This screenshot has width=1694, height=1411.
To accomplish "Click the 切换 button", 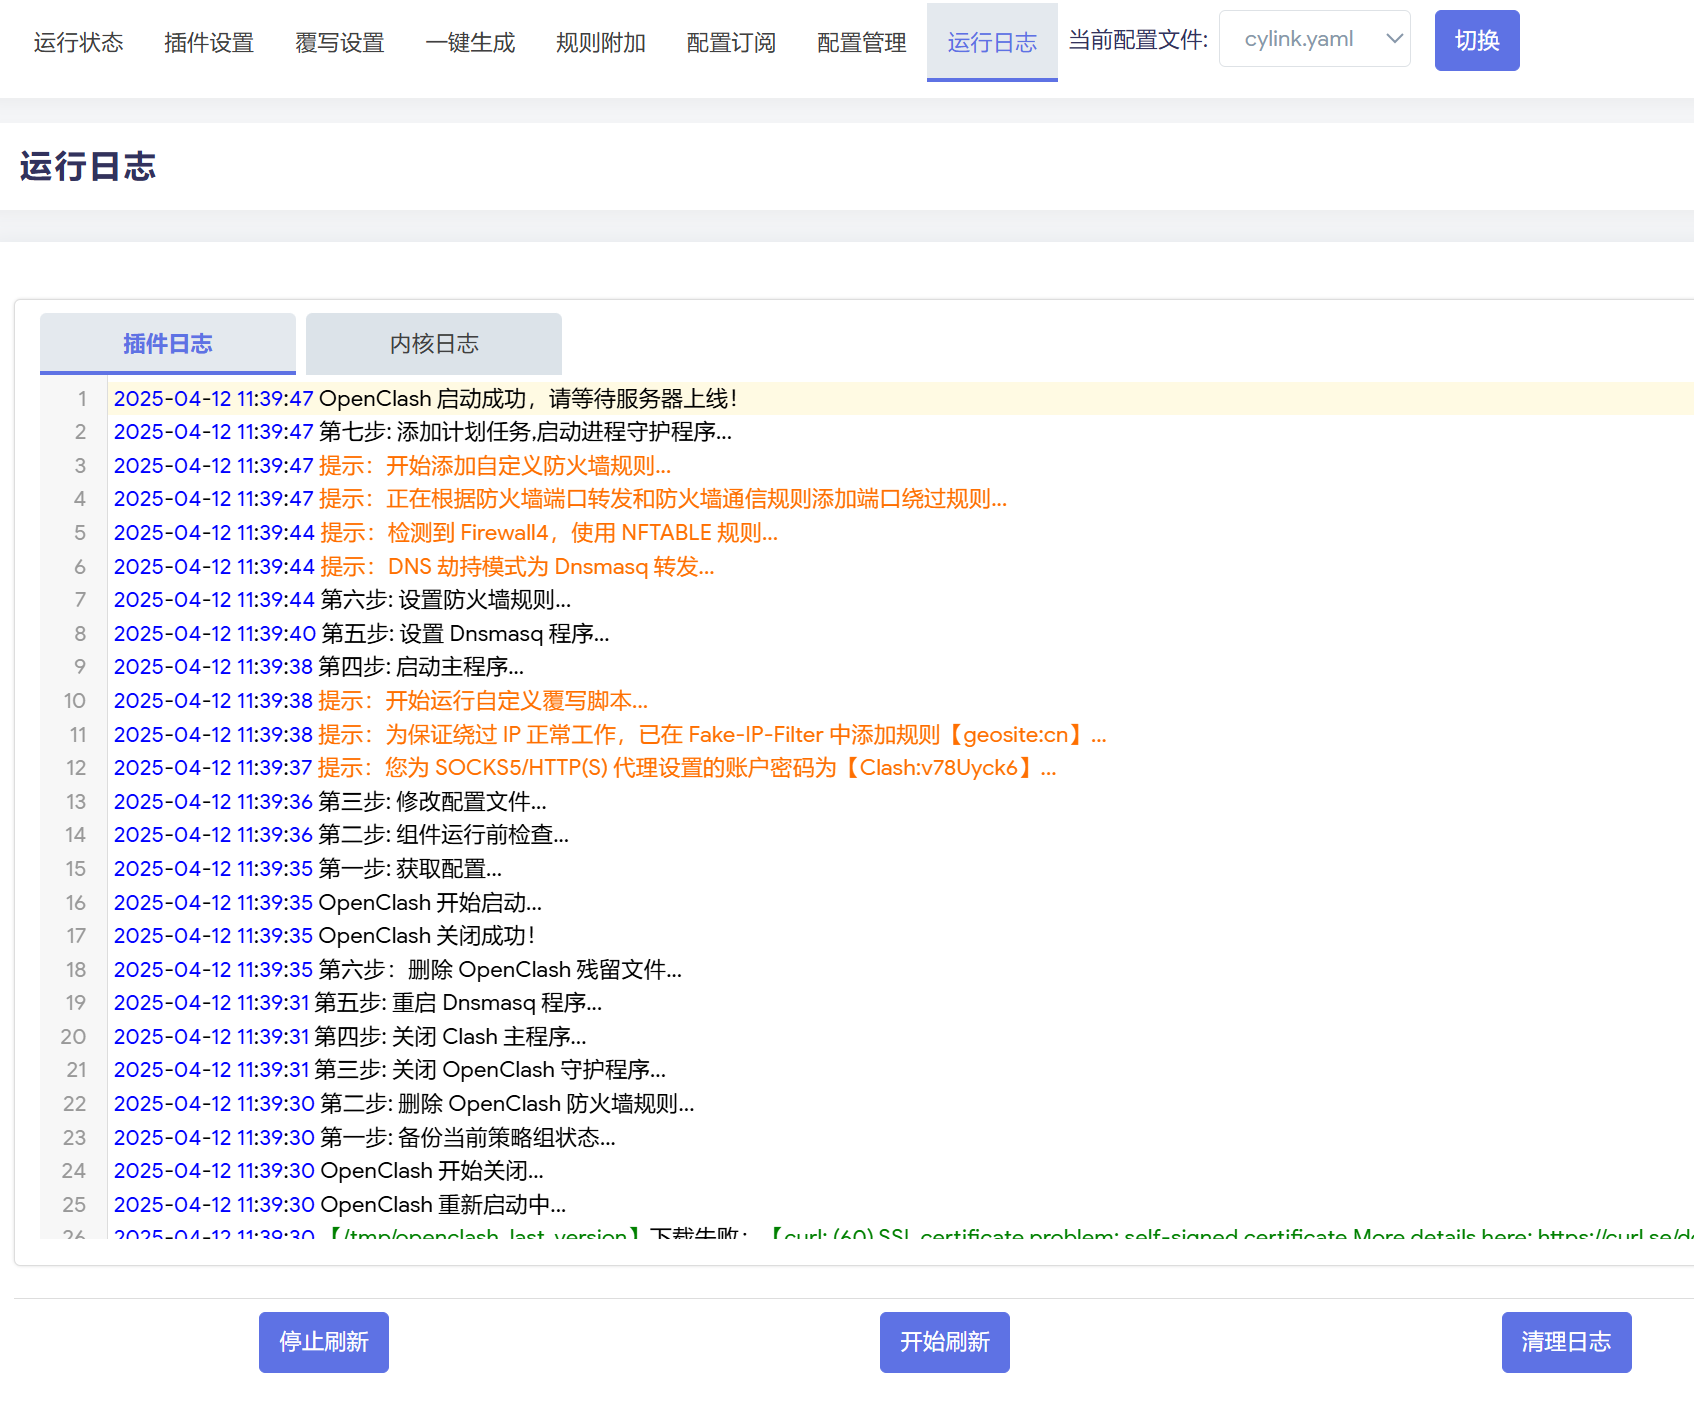I will click(x=1477, y=40).
